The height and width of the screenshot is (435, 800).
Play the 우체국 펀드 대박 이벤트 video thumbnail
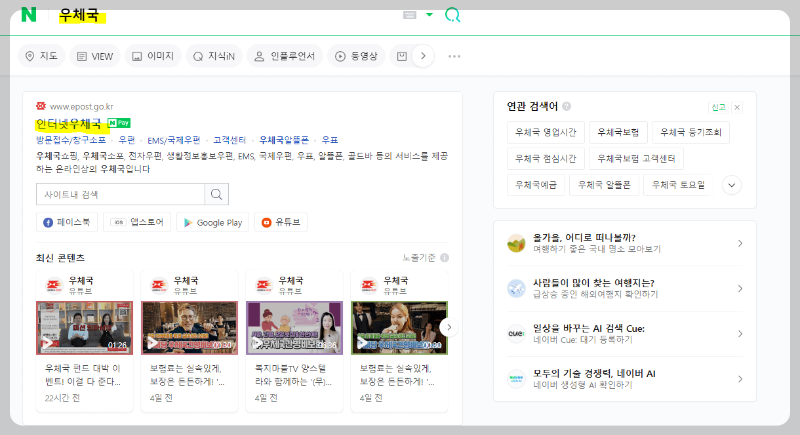(x=84, y=327)
